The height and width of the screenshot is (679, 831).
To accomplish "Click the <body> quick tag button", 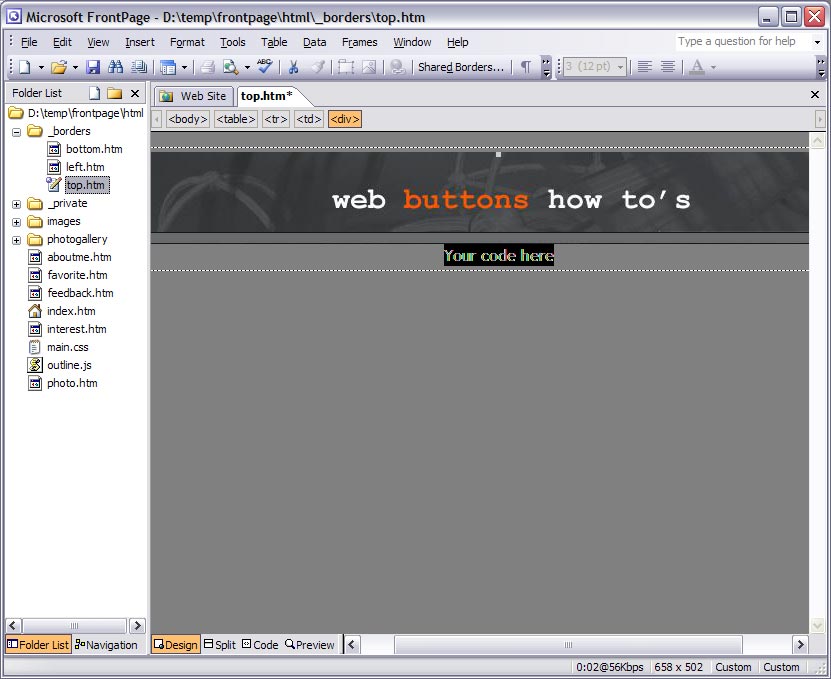I will point(188,119).
